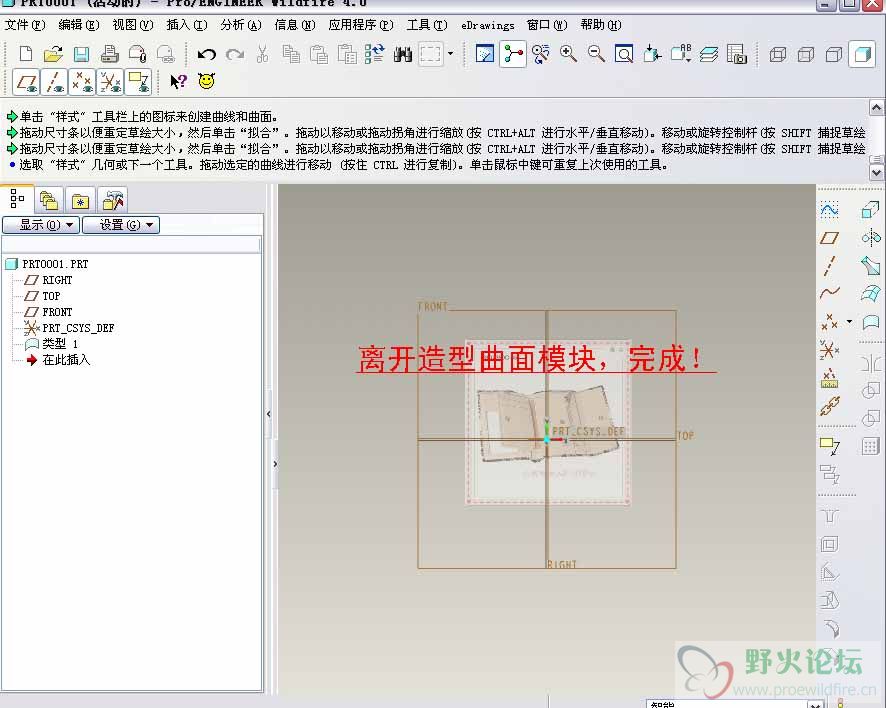The image size is (886, 708).
Task: Toggle datum points display
Action: pos(82,82)
